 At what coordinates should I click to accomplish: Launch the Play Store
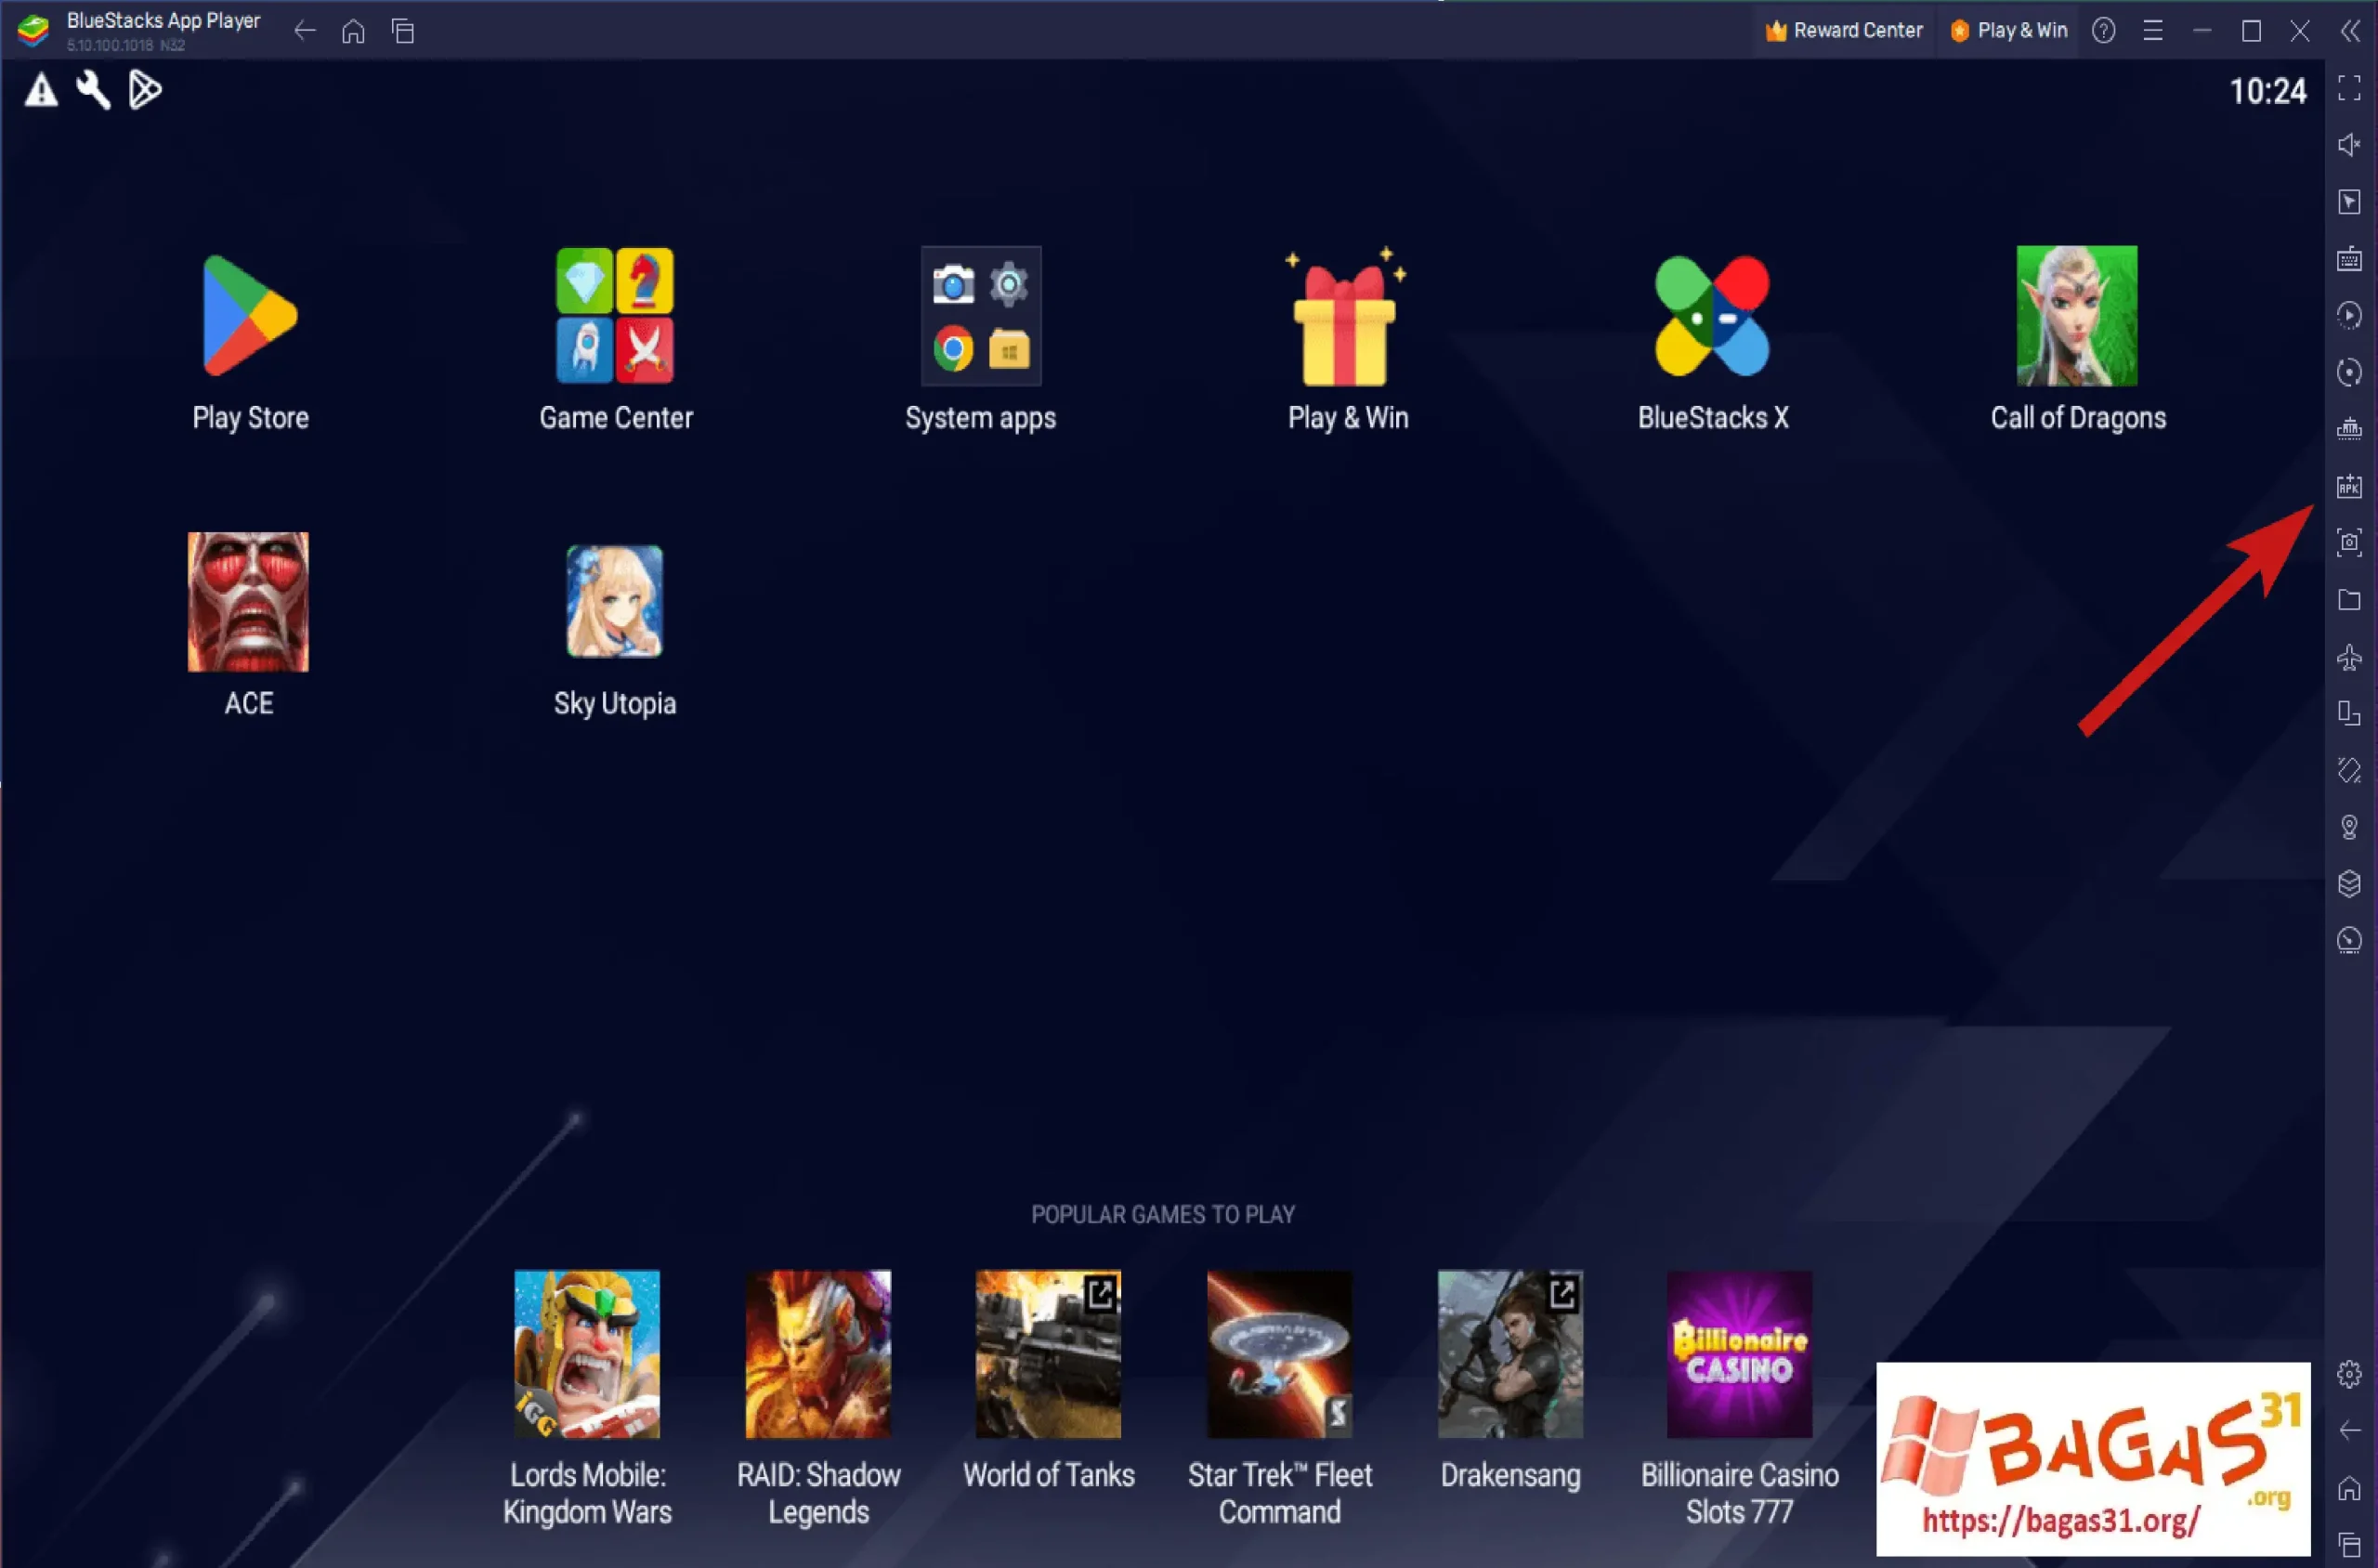click(250, 316)
